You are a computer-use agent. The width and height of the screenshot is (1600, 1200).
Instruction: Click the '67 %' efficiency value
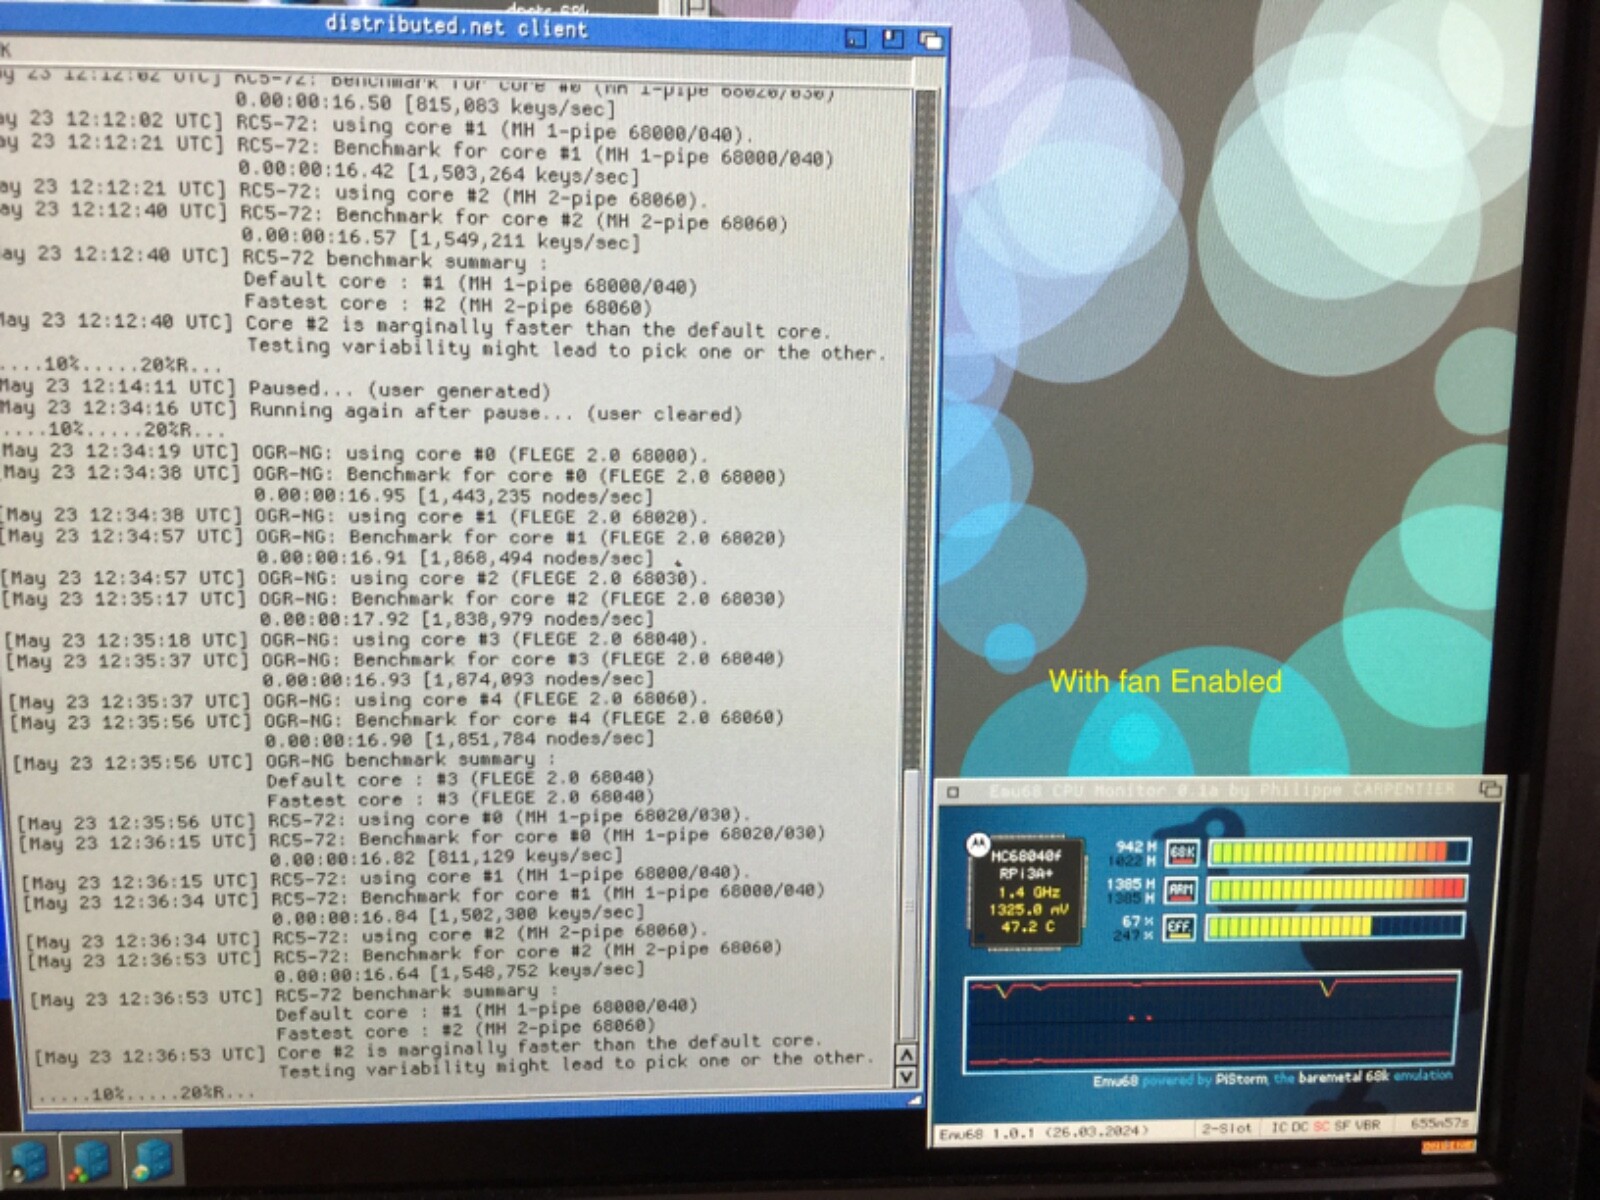pyautogui.click(x=1138, y=920)
